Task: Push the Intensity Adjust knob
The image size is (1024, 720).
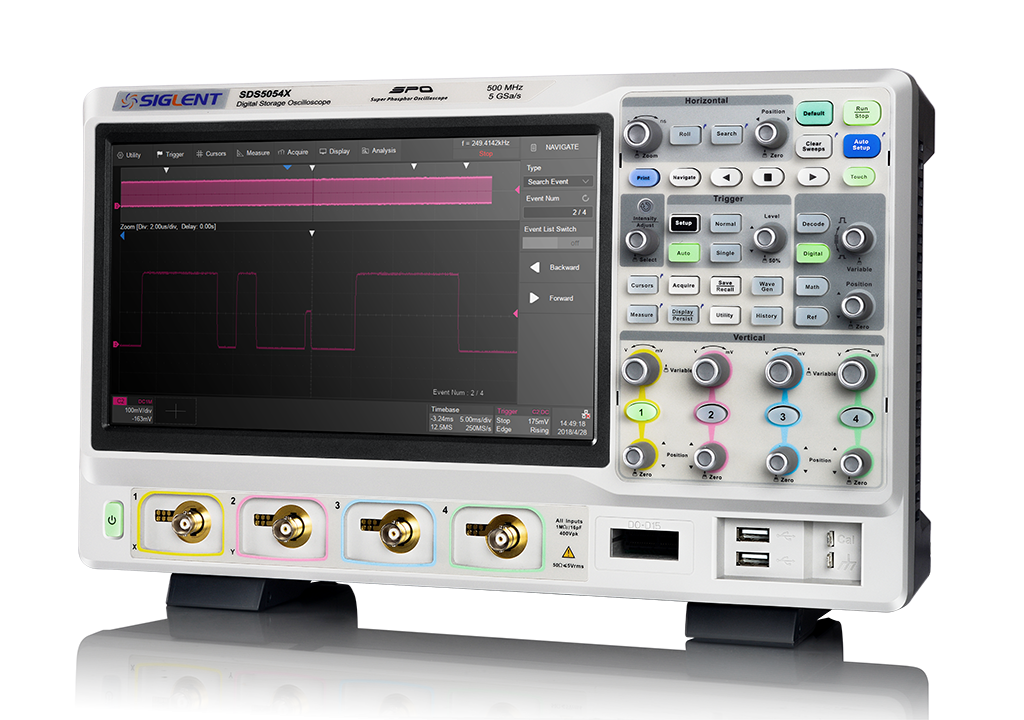Action: [x=639, y=241]
